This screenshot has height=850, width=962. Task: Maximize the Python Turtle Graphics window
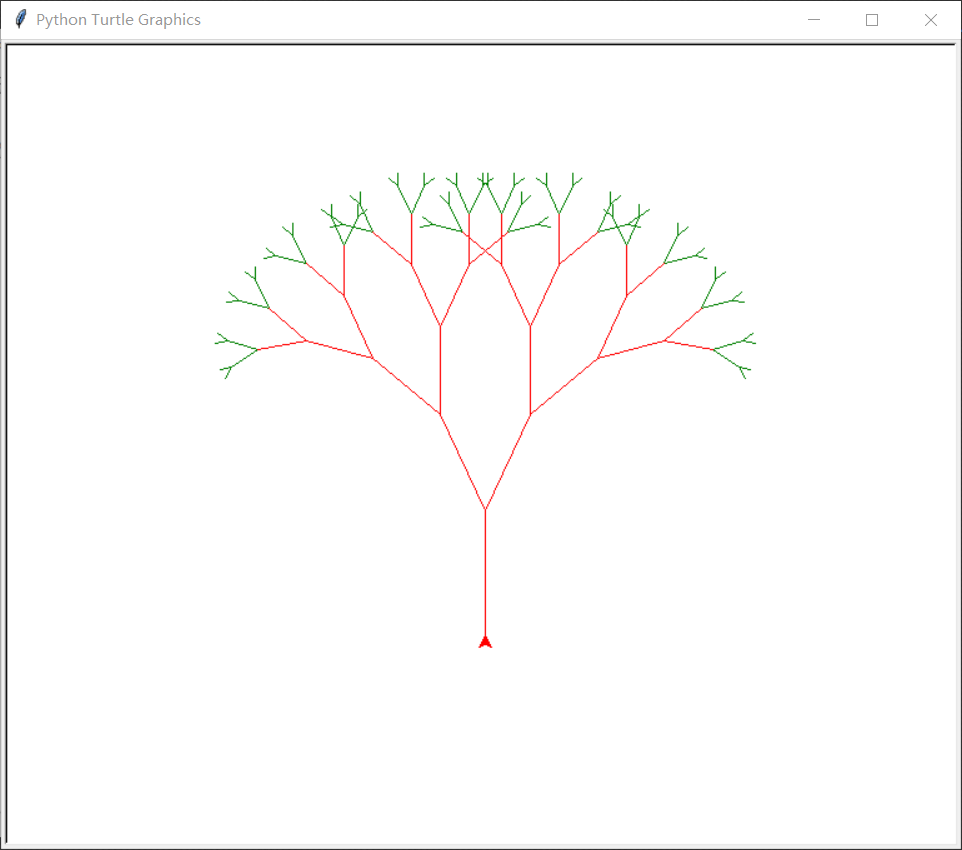pos(872,20)
